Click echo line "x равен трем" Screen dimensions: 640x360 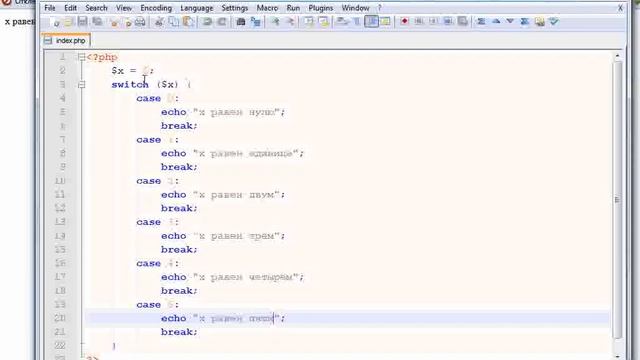223,236
